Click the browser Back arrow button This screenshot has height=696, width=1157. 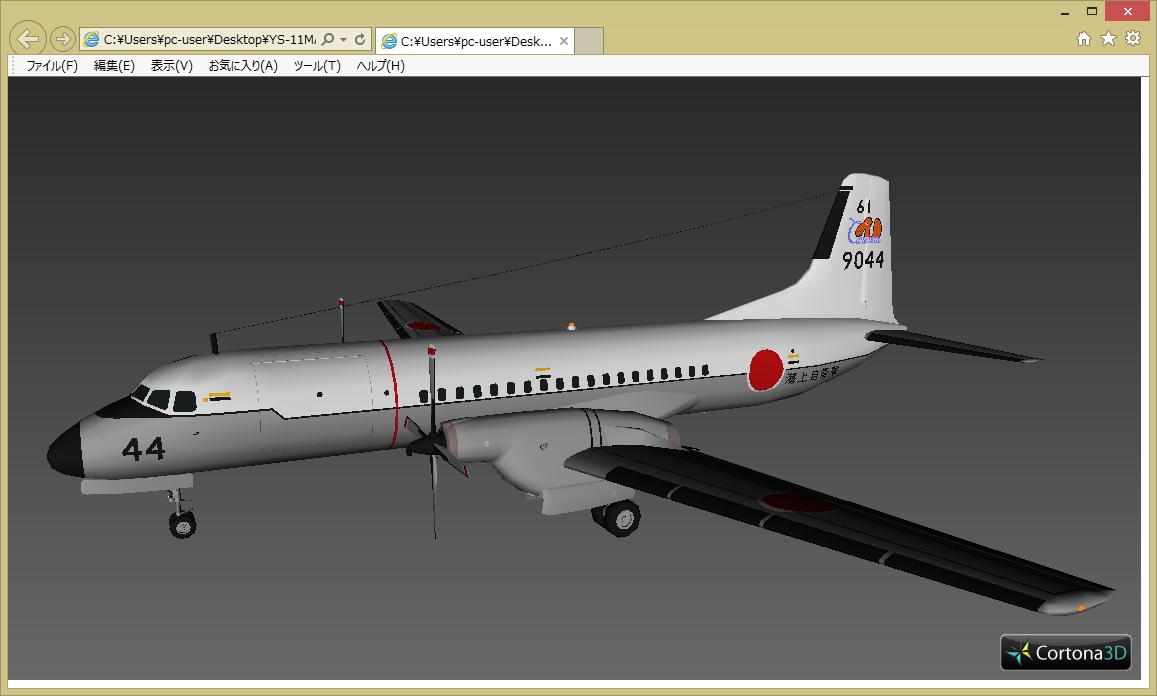click(x=28, y=39)
